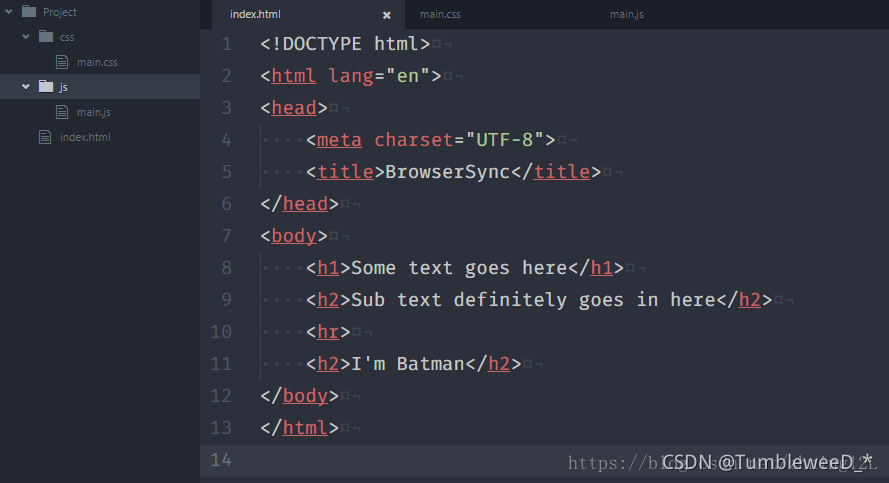Click the main.css file icon in tree
This screenshot has height=483, width=889.
[62, 62]
